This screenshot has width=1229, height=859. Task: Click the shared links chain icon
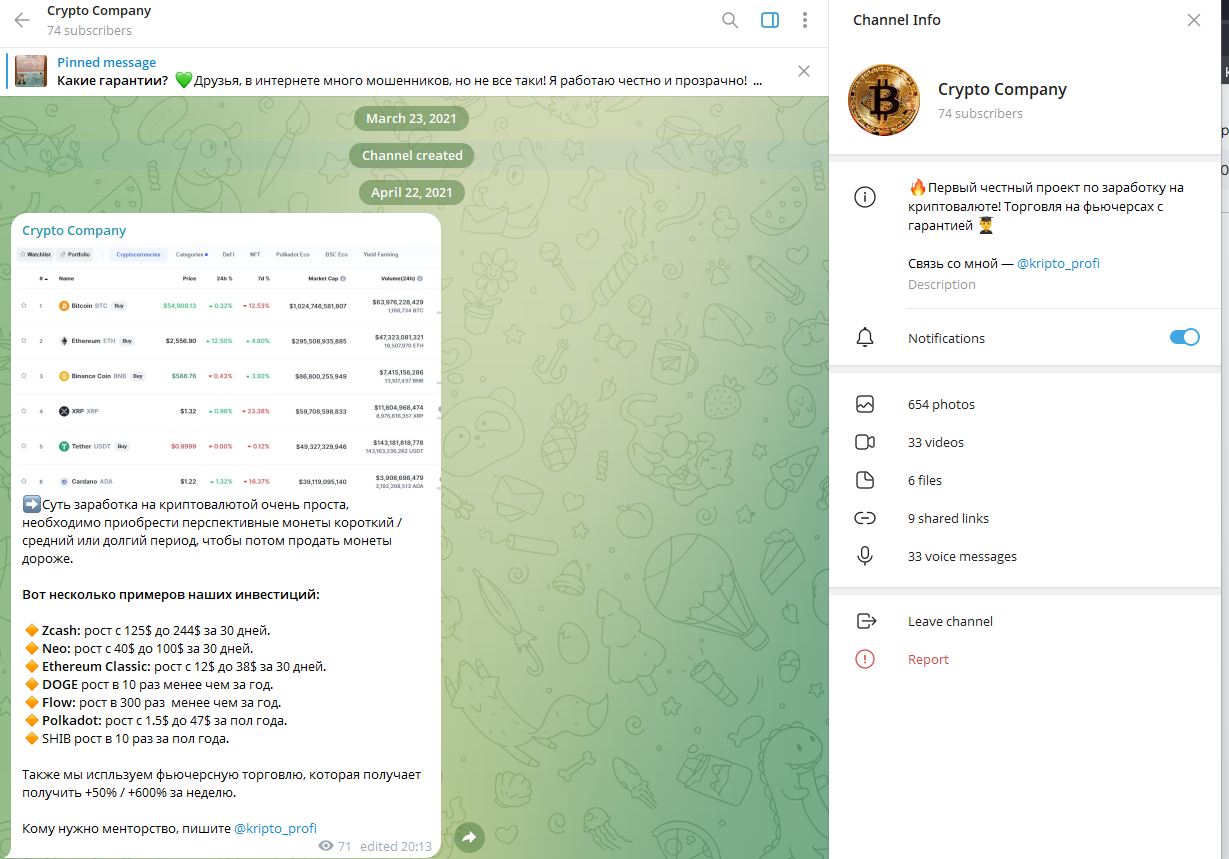865,518
